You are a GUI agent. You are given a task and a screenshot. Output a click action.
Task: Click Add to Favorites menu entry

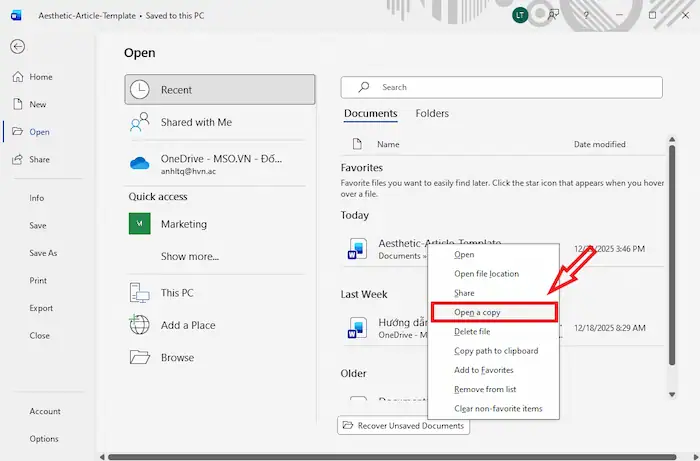pyautogui.click(x=483, y=370)
